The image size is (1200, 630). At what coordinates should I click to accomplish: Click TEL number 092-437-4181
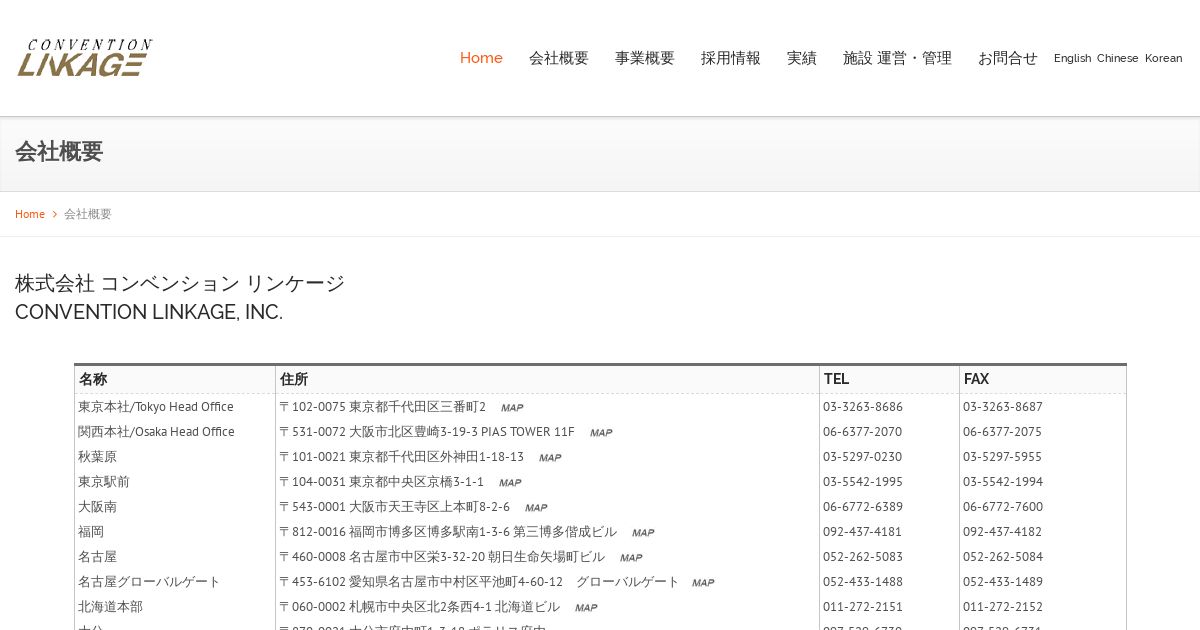pyautogui.click(x=863, y=532)
